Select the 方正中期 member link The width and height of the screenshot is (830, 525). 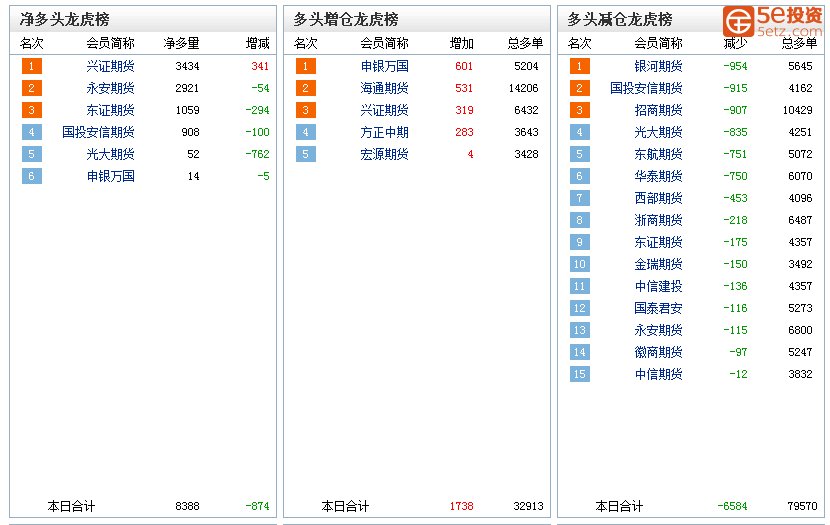point(385,132)
